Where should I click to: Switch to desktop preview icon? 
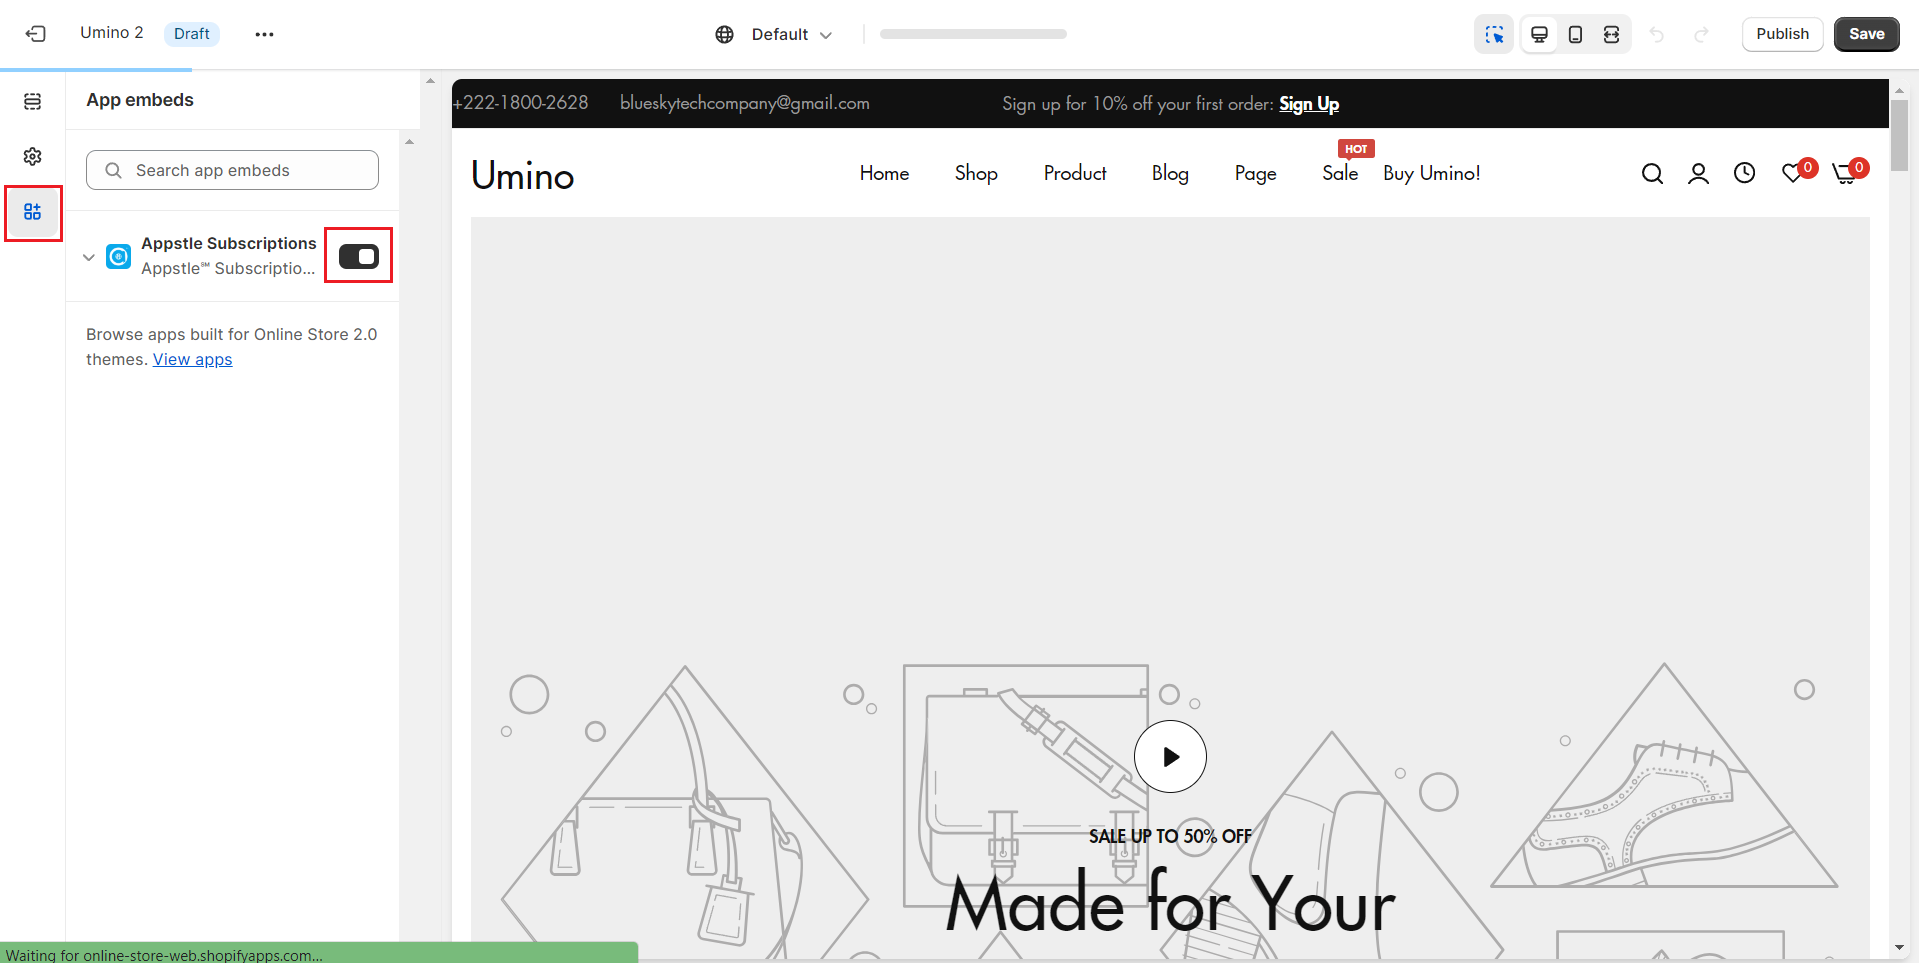pyautogui.click(x=1539, y=34)
